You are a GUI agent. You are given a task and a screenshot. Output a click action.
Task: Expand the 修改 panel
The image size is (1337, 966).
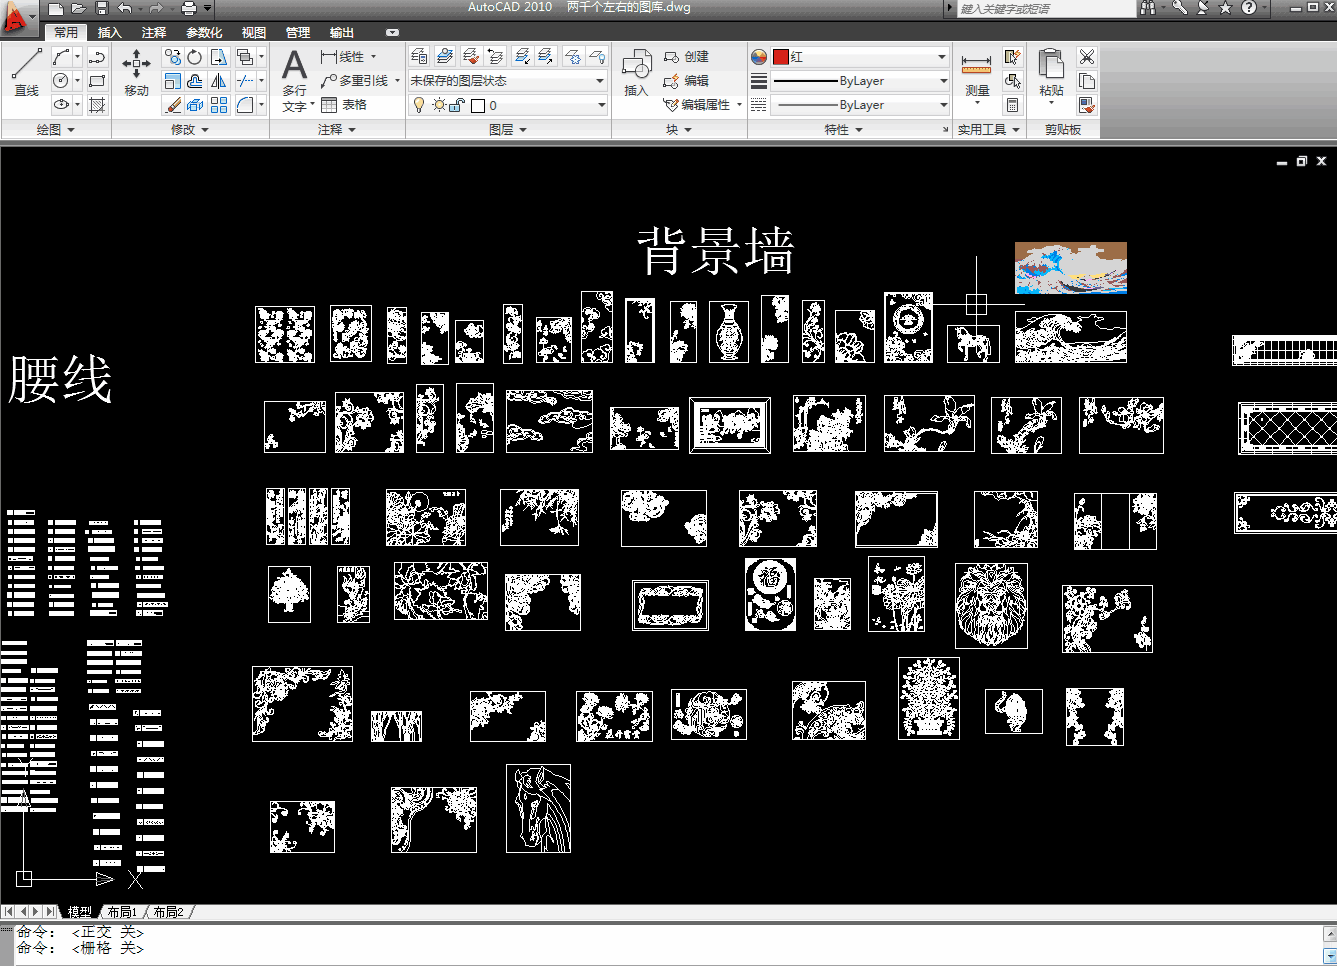tap(190, 130)
